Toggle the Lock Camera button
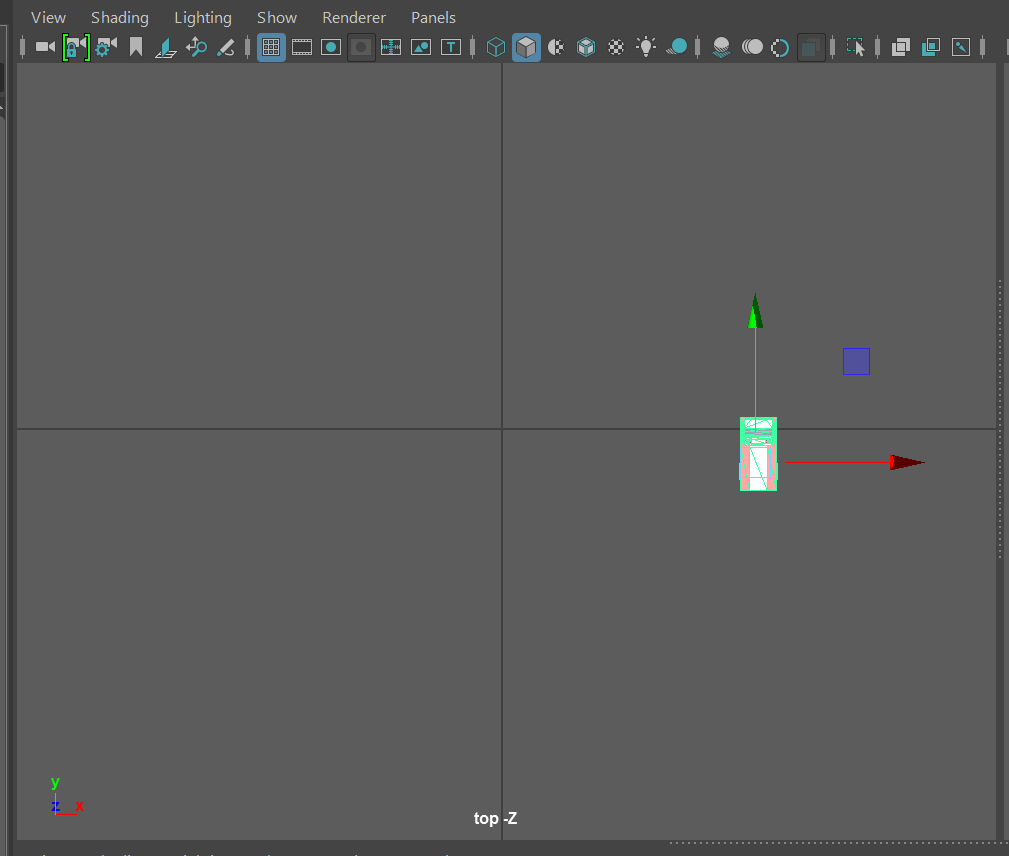This screenshot has height=856, width=1009. pos(76,47)
